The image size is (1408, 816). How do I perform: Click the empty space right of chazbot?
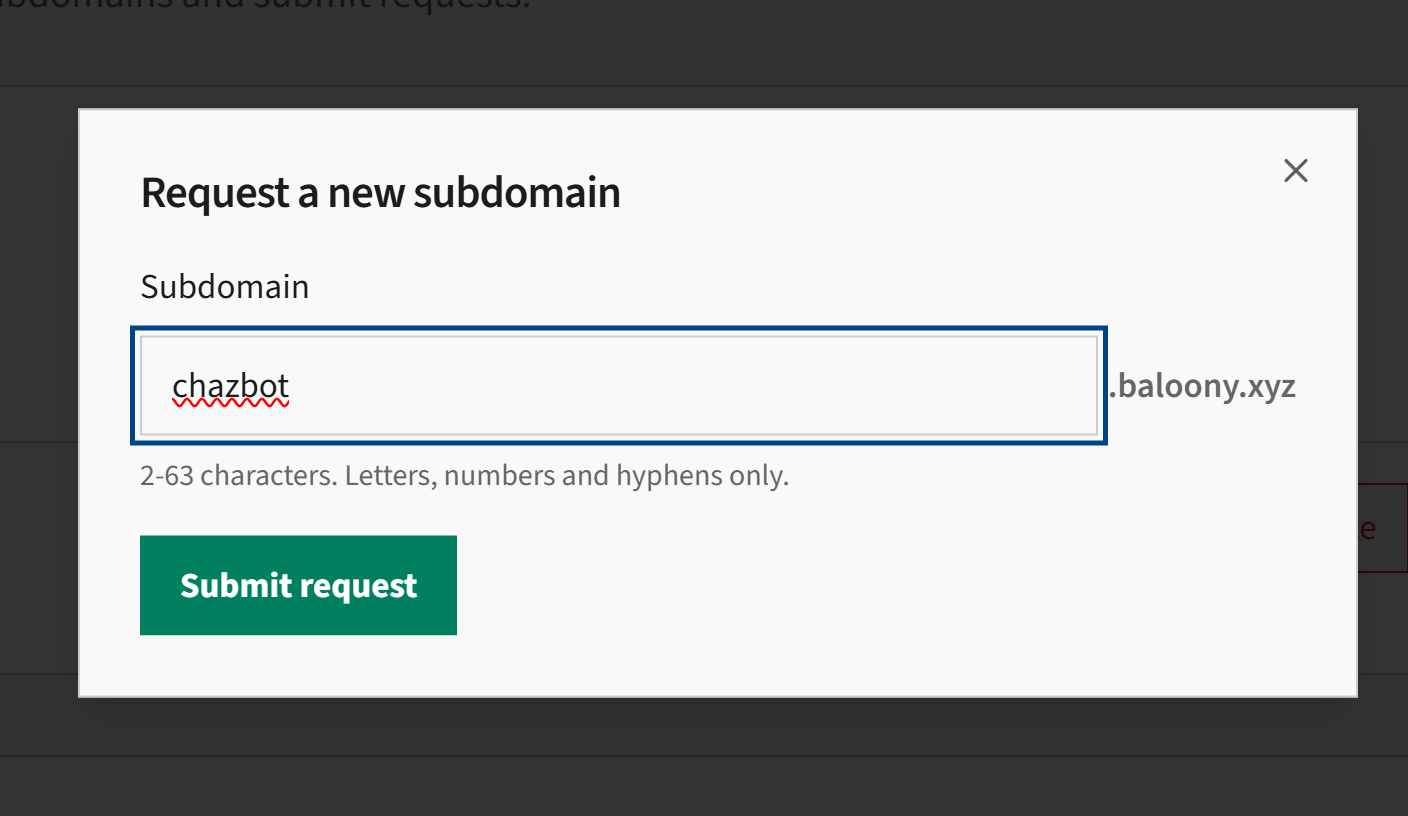pyautogui.click(x=700, y=386)
